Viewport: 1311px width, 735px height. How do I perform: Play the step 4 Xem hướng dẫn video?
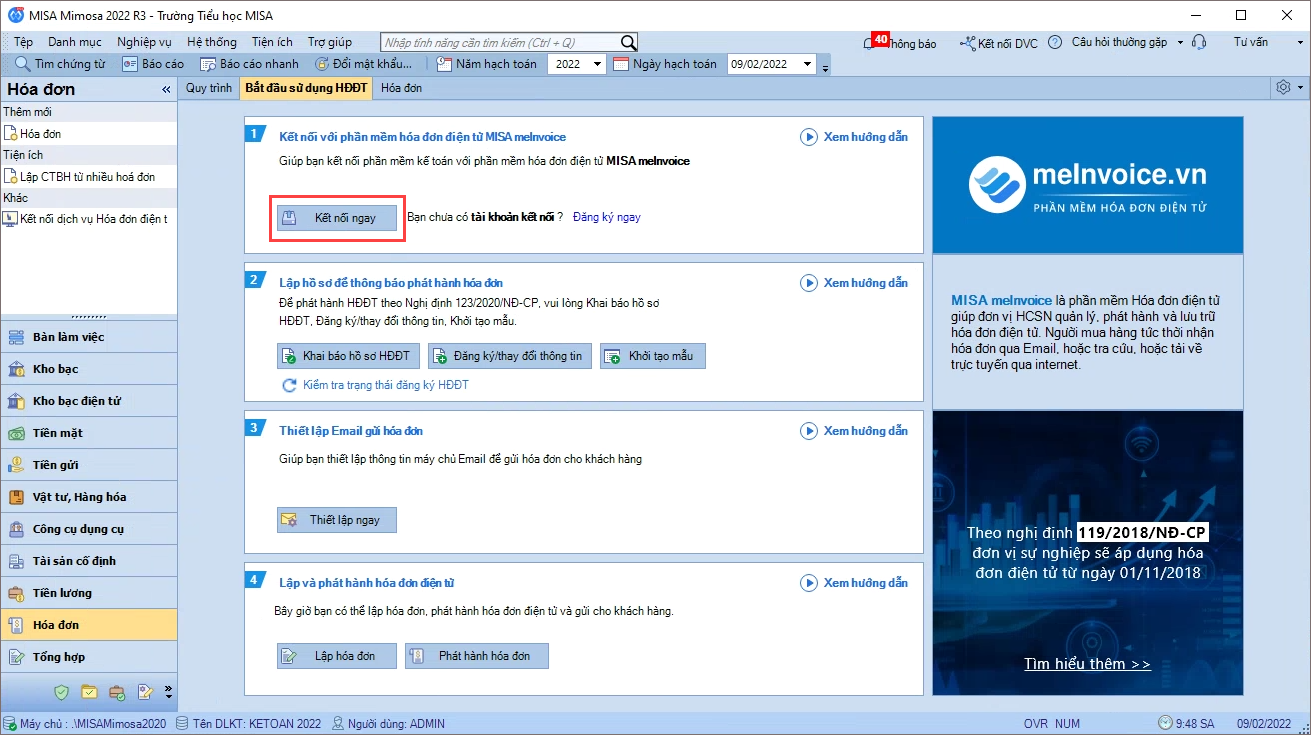click(x=809, y=583)
